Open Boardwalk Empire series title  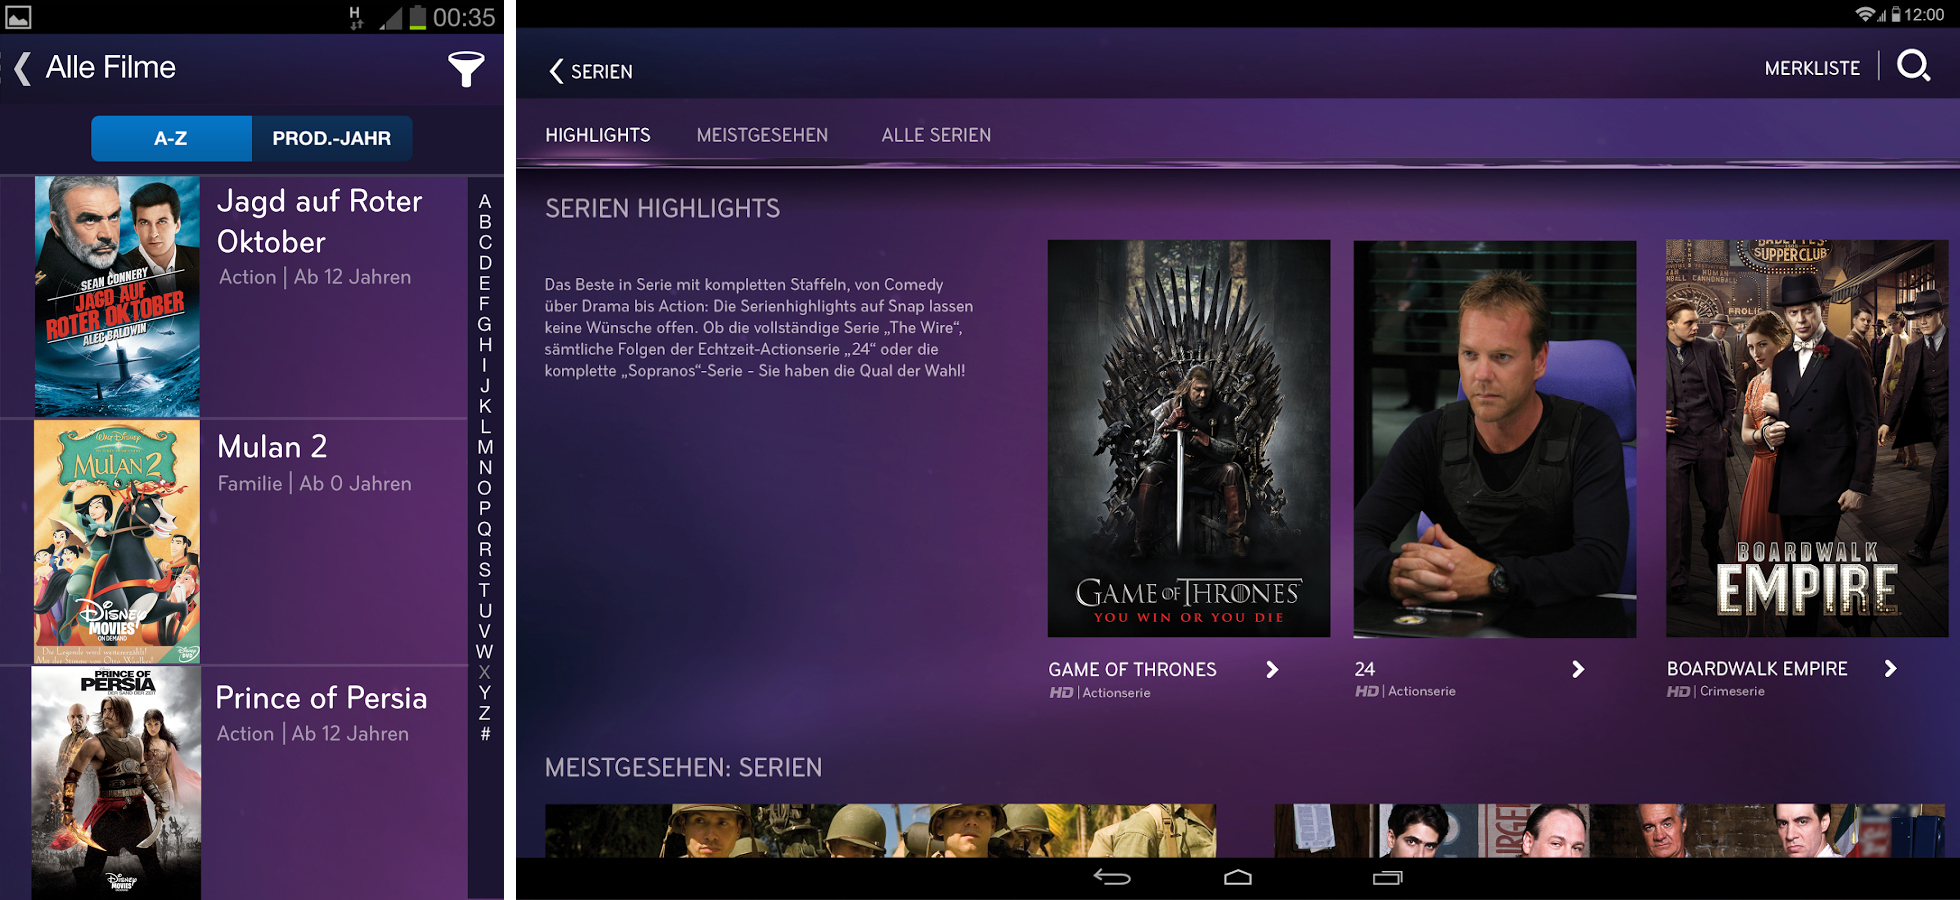[x=1757, y=668]
